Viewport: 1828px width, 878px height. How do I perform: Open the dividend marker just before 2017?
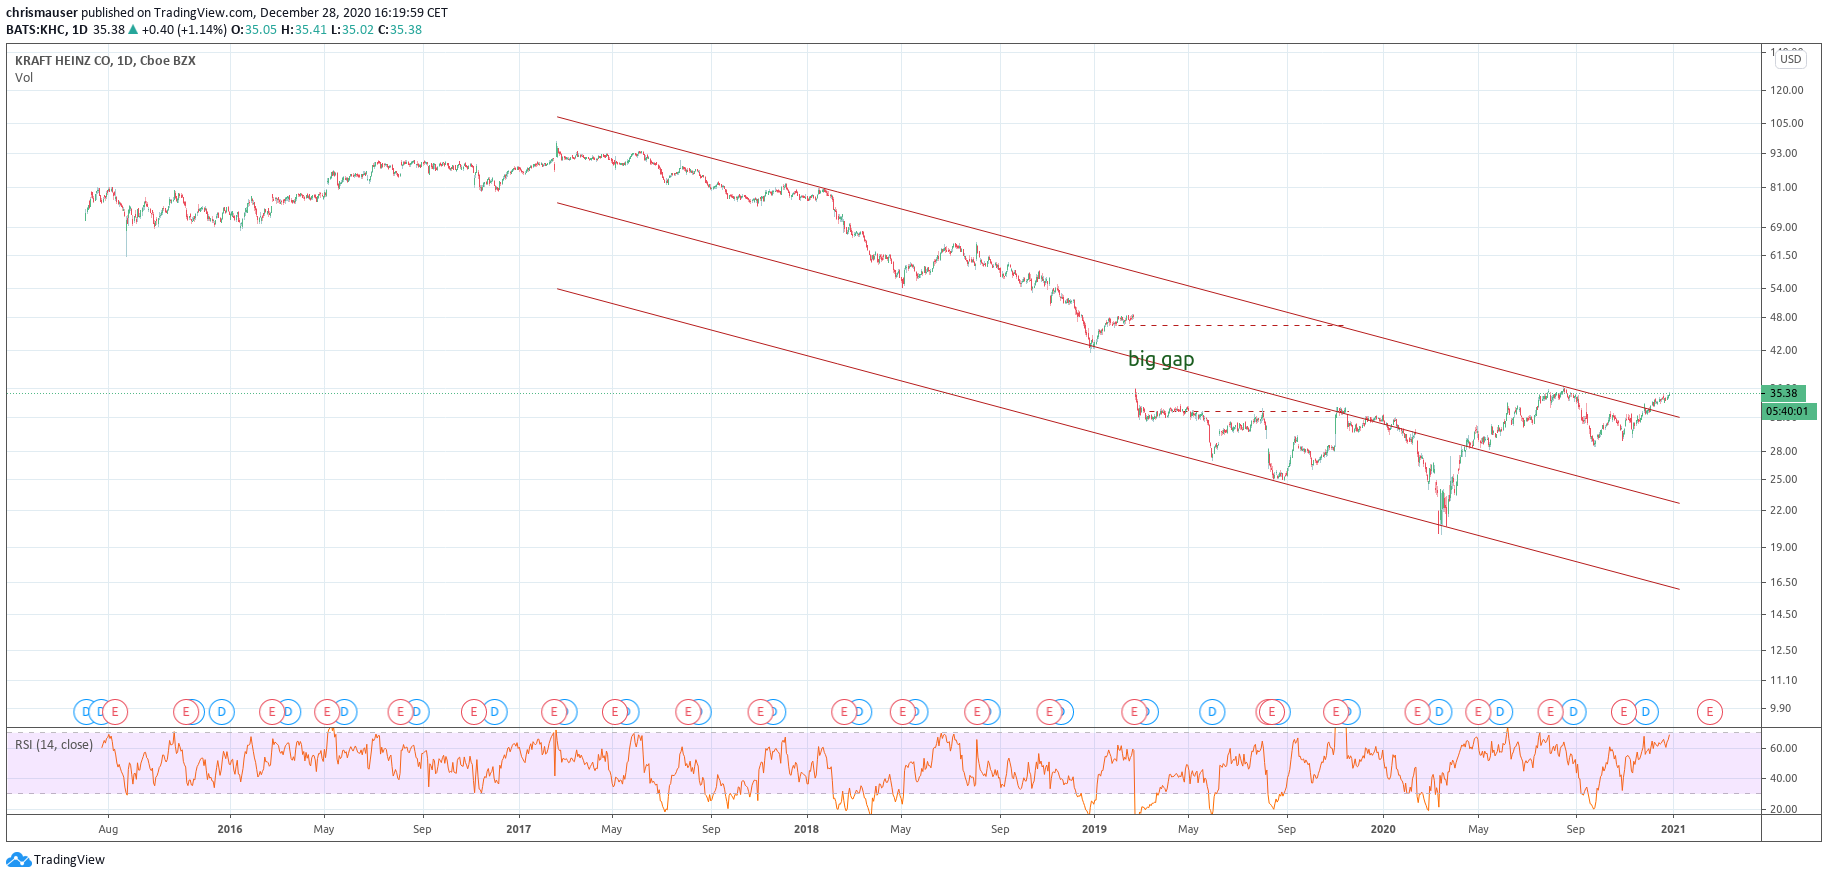494,712
